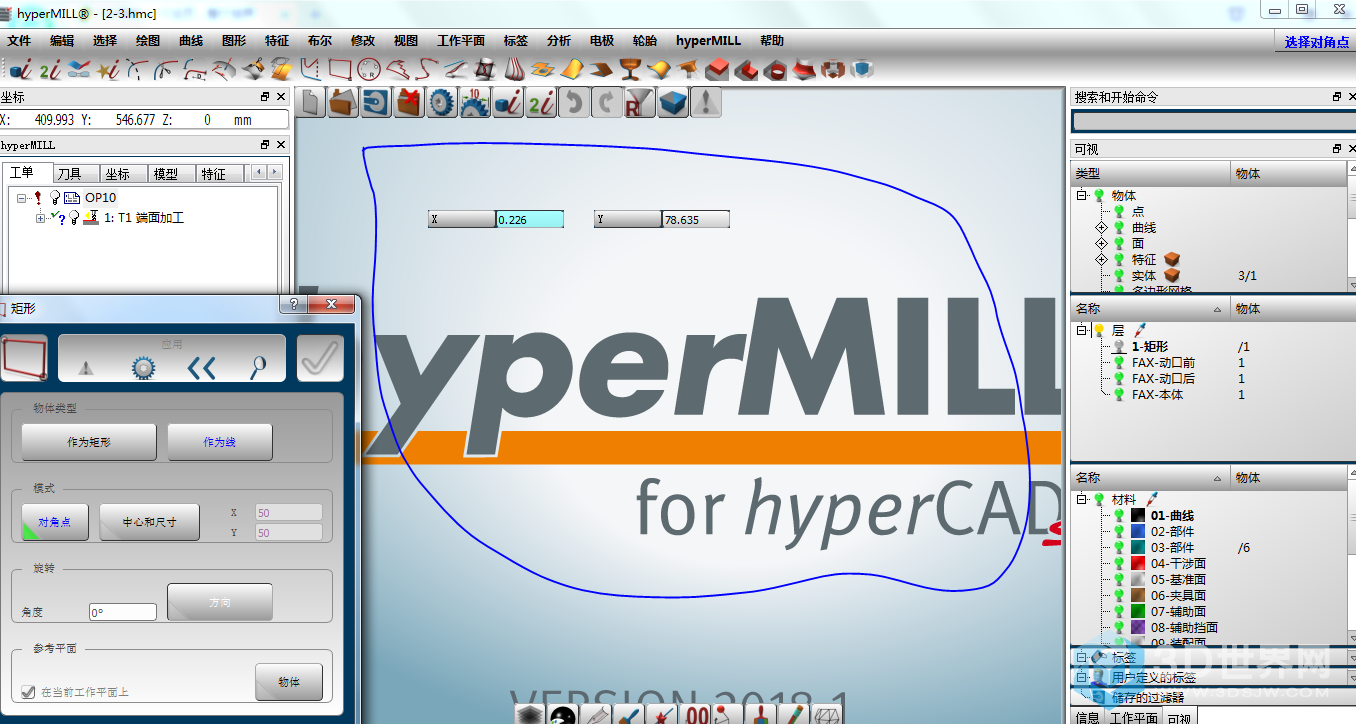
Task: Select the star point info tool
Action: point(109,69)
